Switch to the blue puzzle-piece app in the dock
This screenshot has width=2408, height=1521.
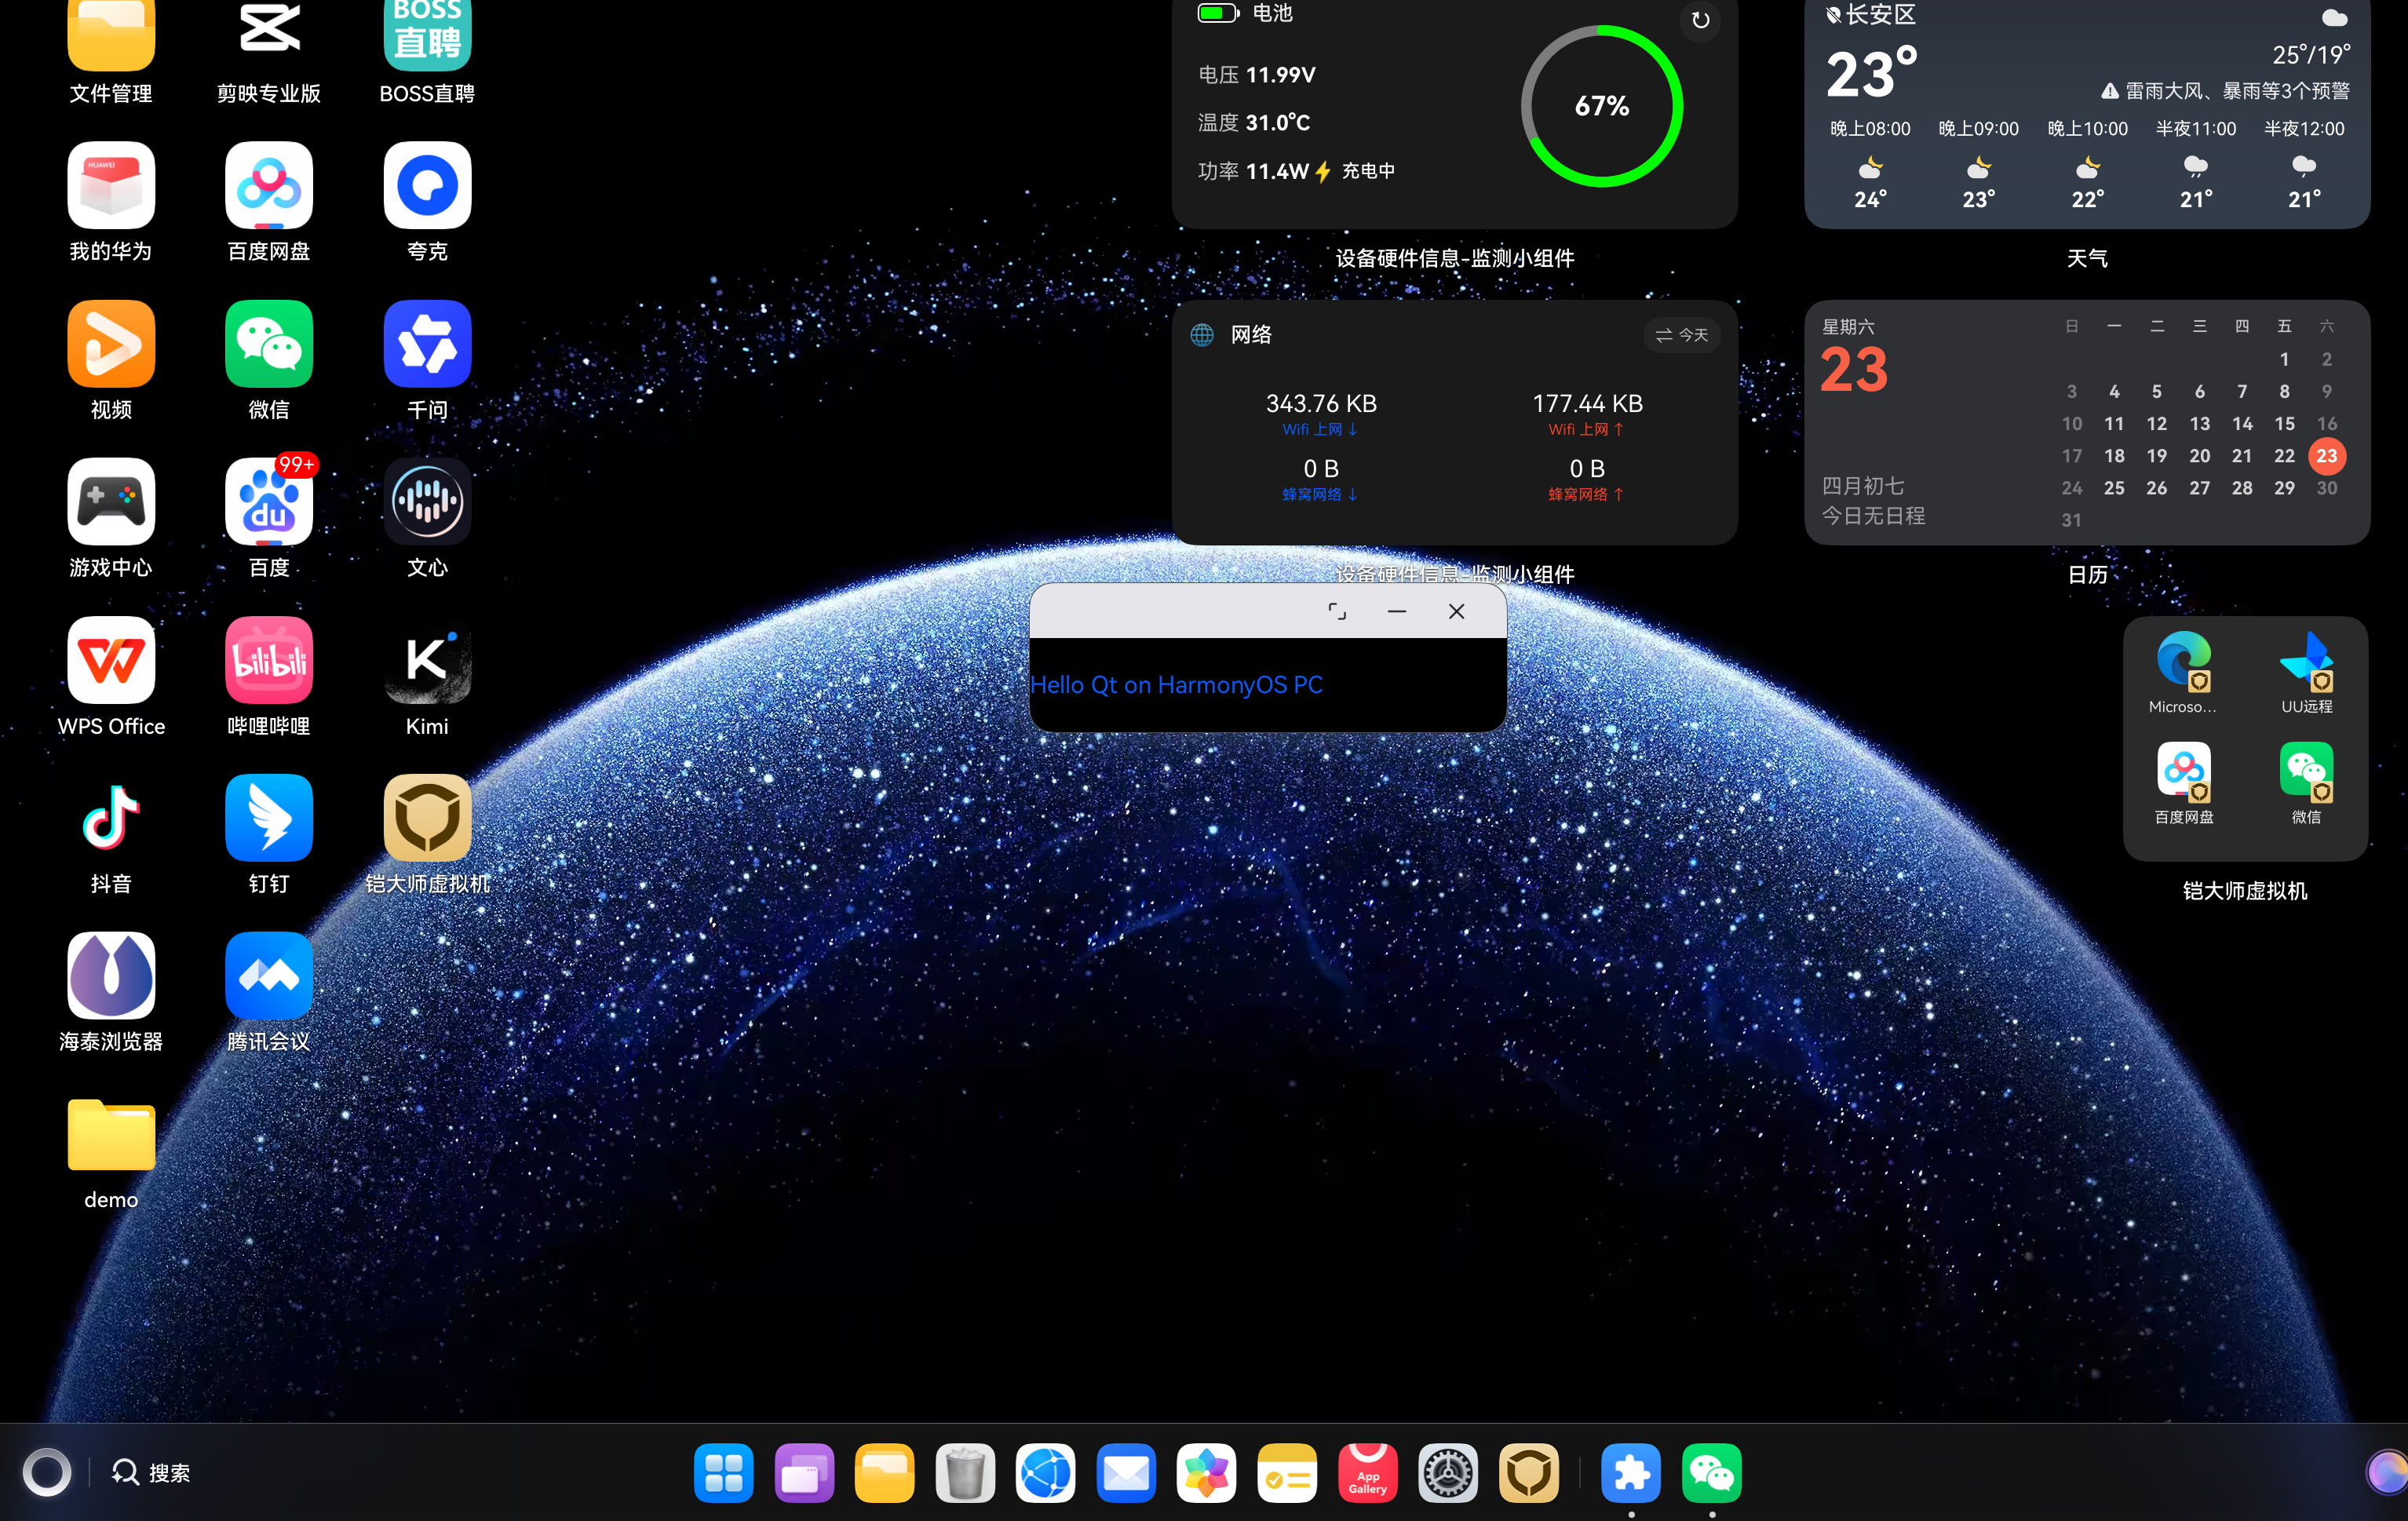(x=1631, y=1473)
